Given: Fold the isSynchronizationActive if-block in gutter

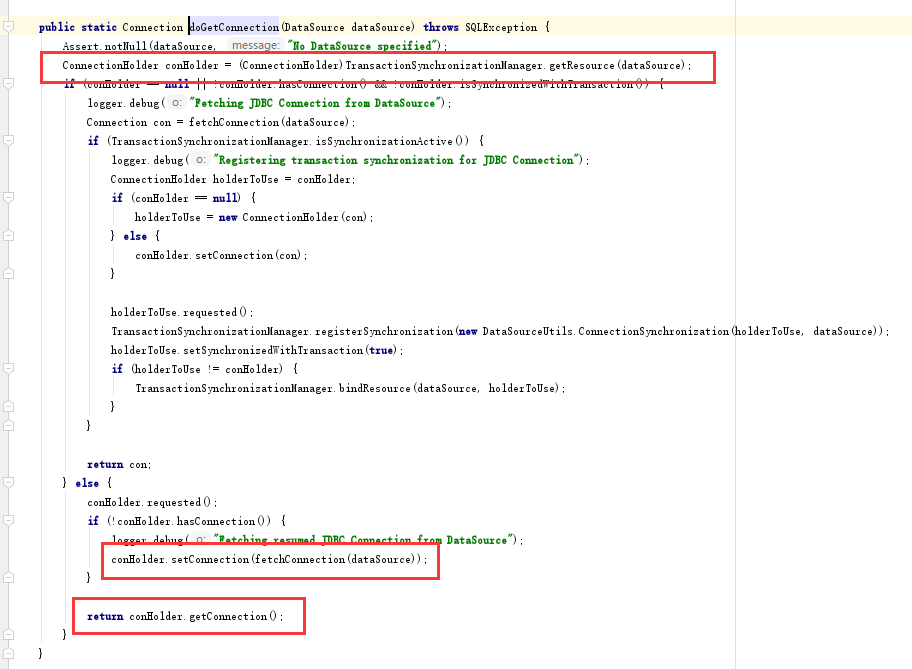Looking at the screenshot, I should click(x=8, y=141).
